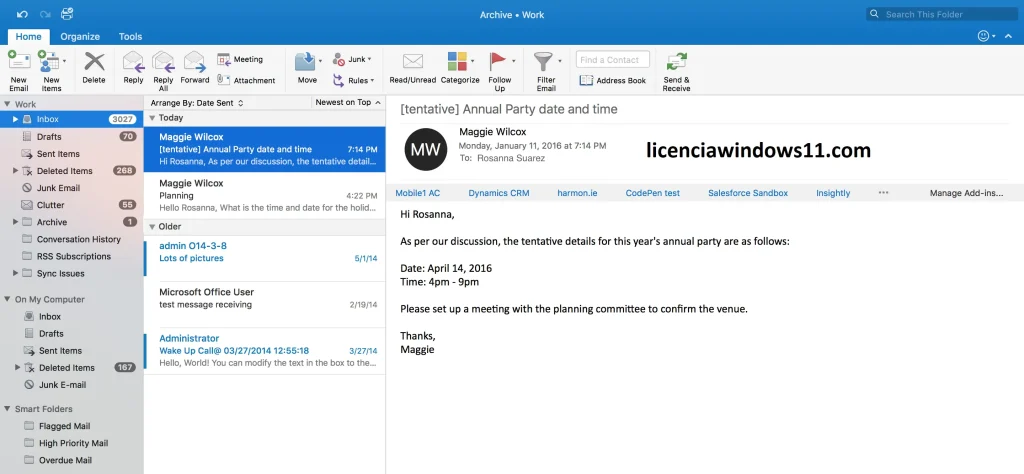This screenshot has width=1024, height=474.
Task: Open the Salesforce Sandbox add-in
Action: click(748, 193)
